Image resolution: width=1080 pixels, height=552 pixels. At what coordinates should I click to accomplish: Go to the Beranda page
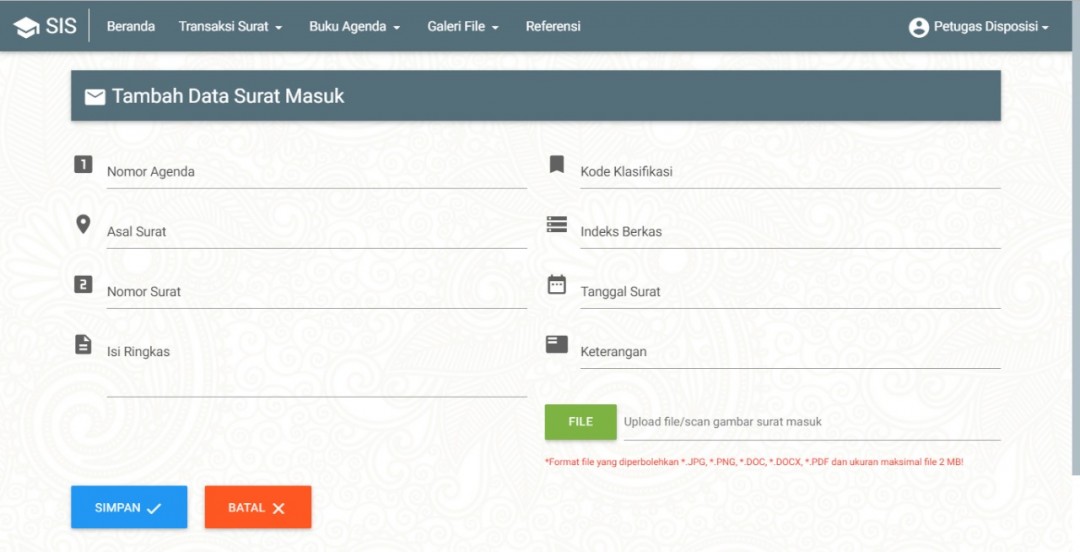point(131,27)
